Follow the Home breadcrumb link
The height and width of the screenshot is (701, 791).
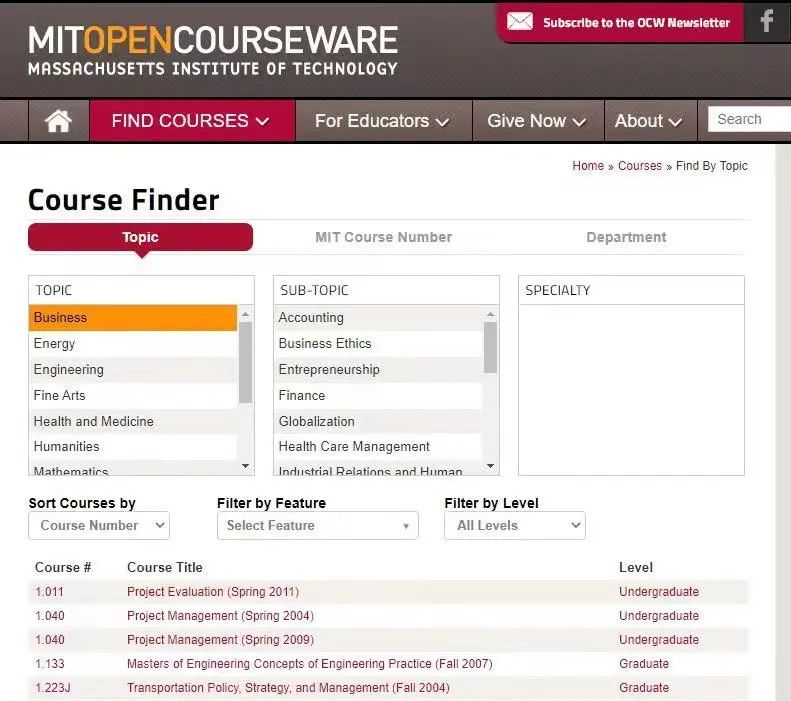(588, 166)
